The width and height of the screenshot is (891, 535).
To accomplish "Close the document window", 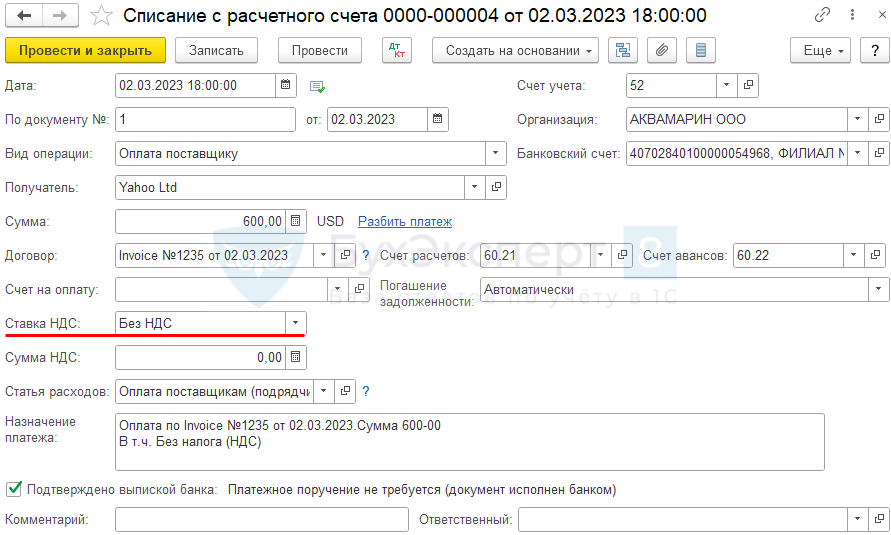I will click(881, 15).
